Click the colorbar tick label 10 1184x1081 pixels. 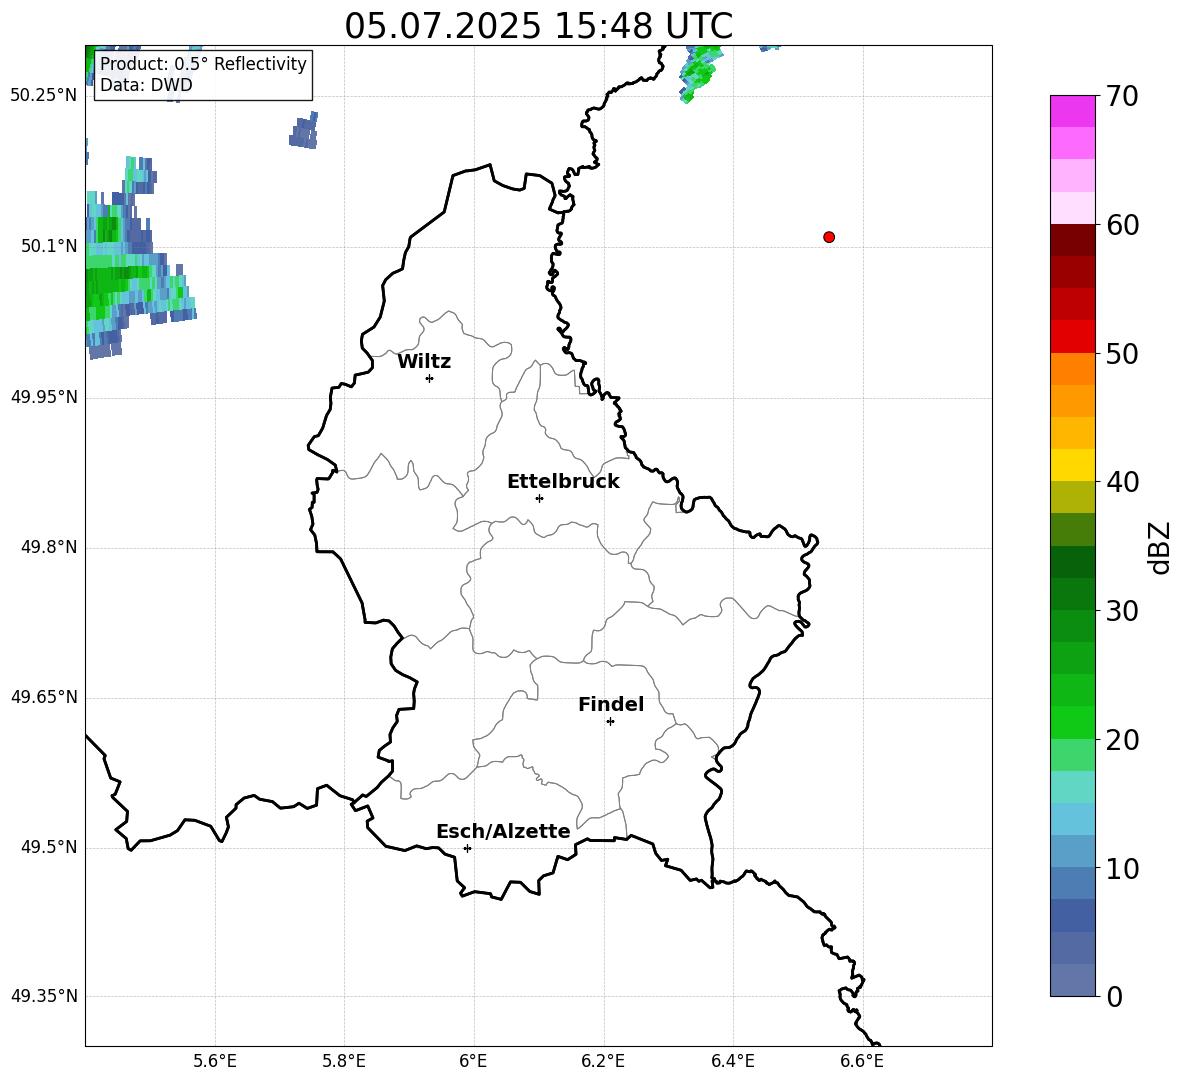point(1122,869)
